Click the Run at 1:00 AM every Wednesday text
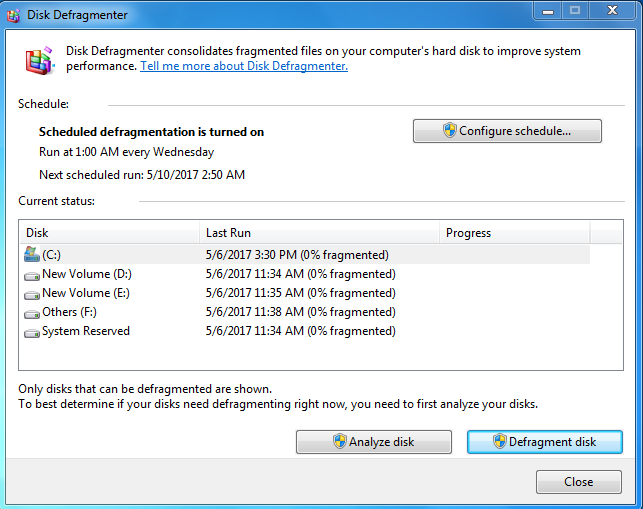 [126, 152]
